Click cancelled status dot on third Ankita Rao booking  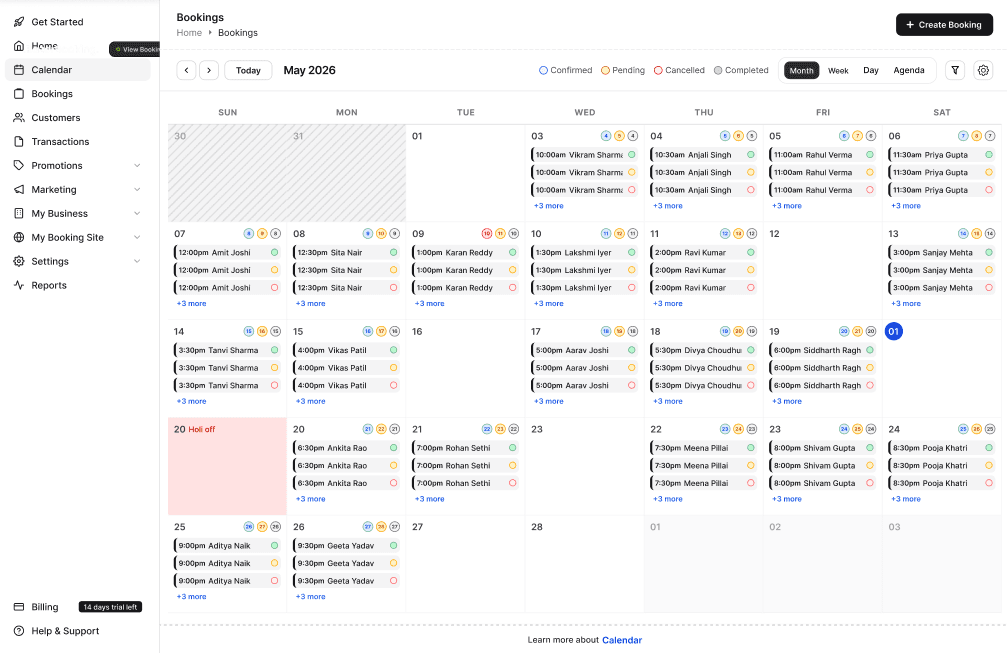(394, 483)
